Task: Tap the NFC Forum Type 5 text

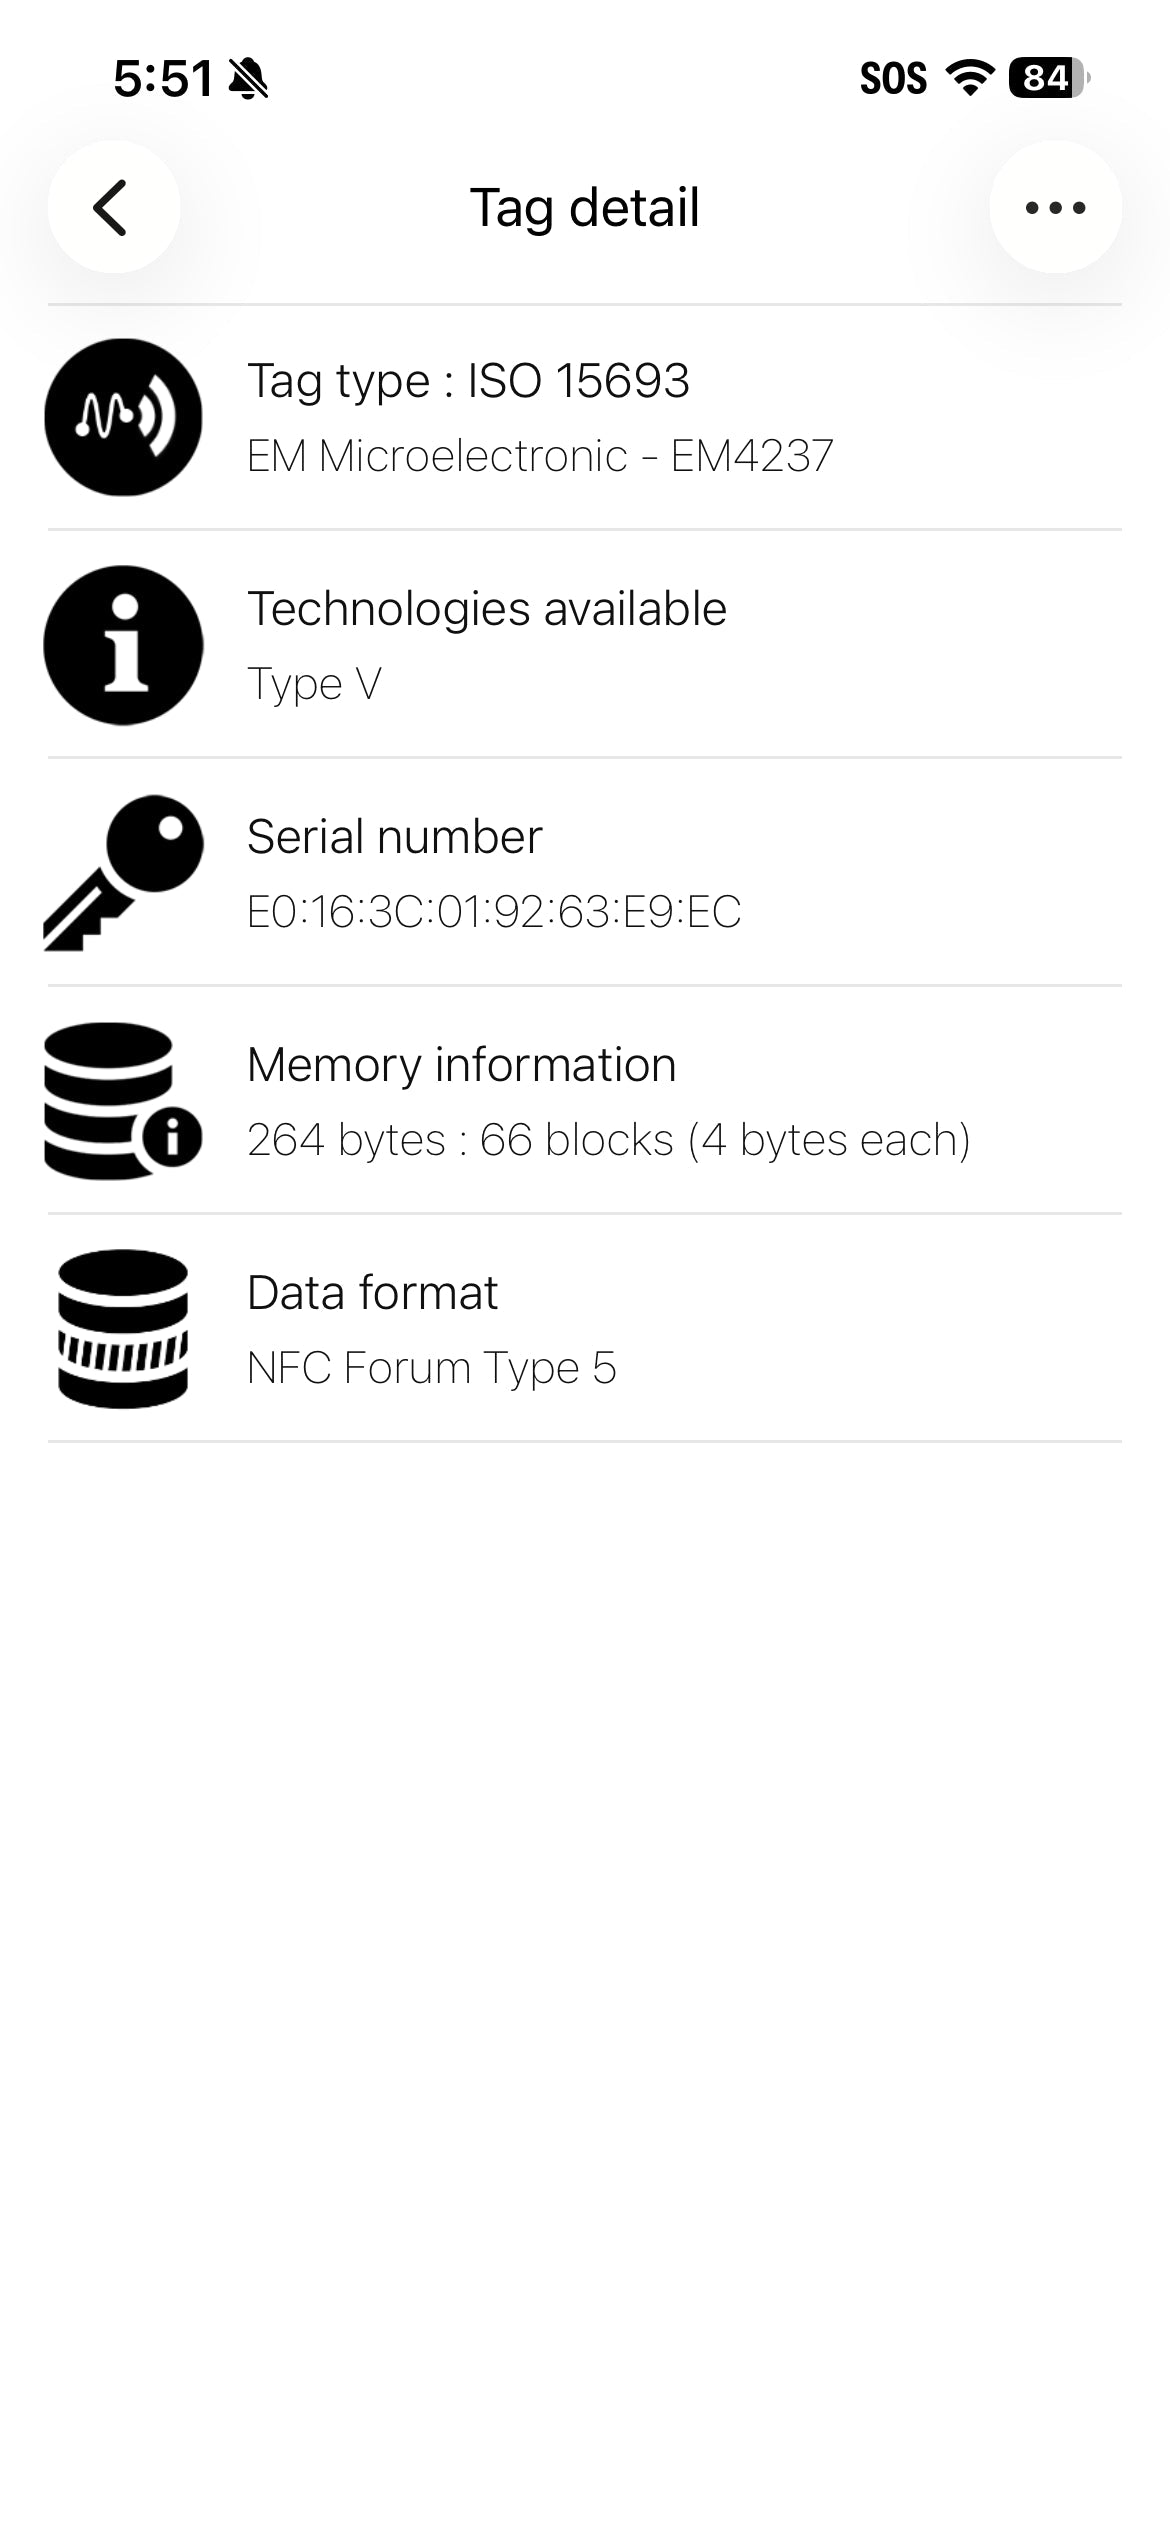Action: pyautogui.click(x=432, y=1367)
